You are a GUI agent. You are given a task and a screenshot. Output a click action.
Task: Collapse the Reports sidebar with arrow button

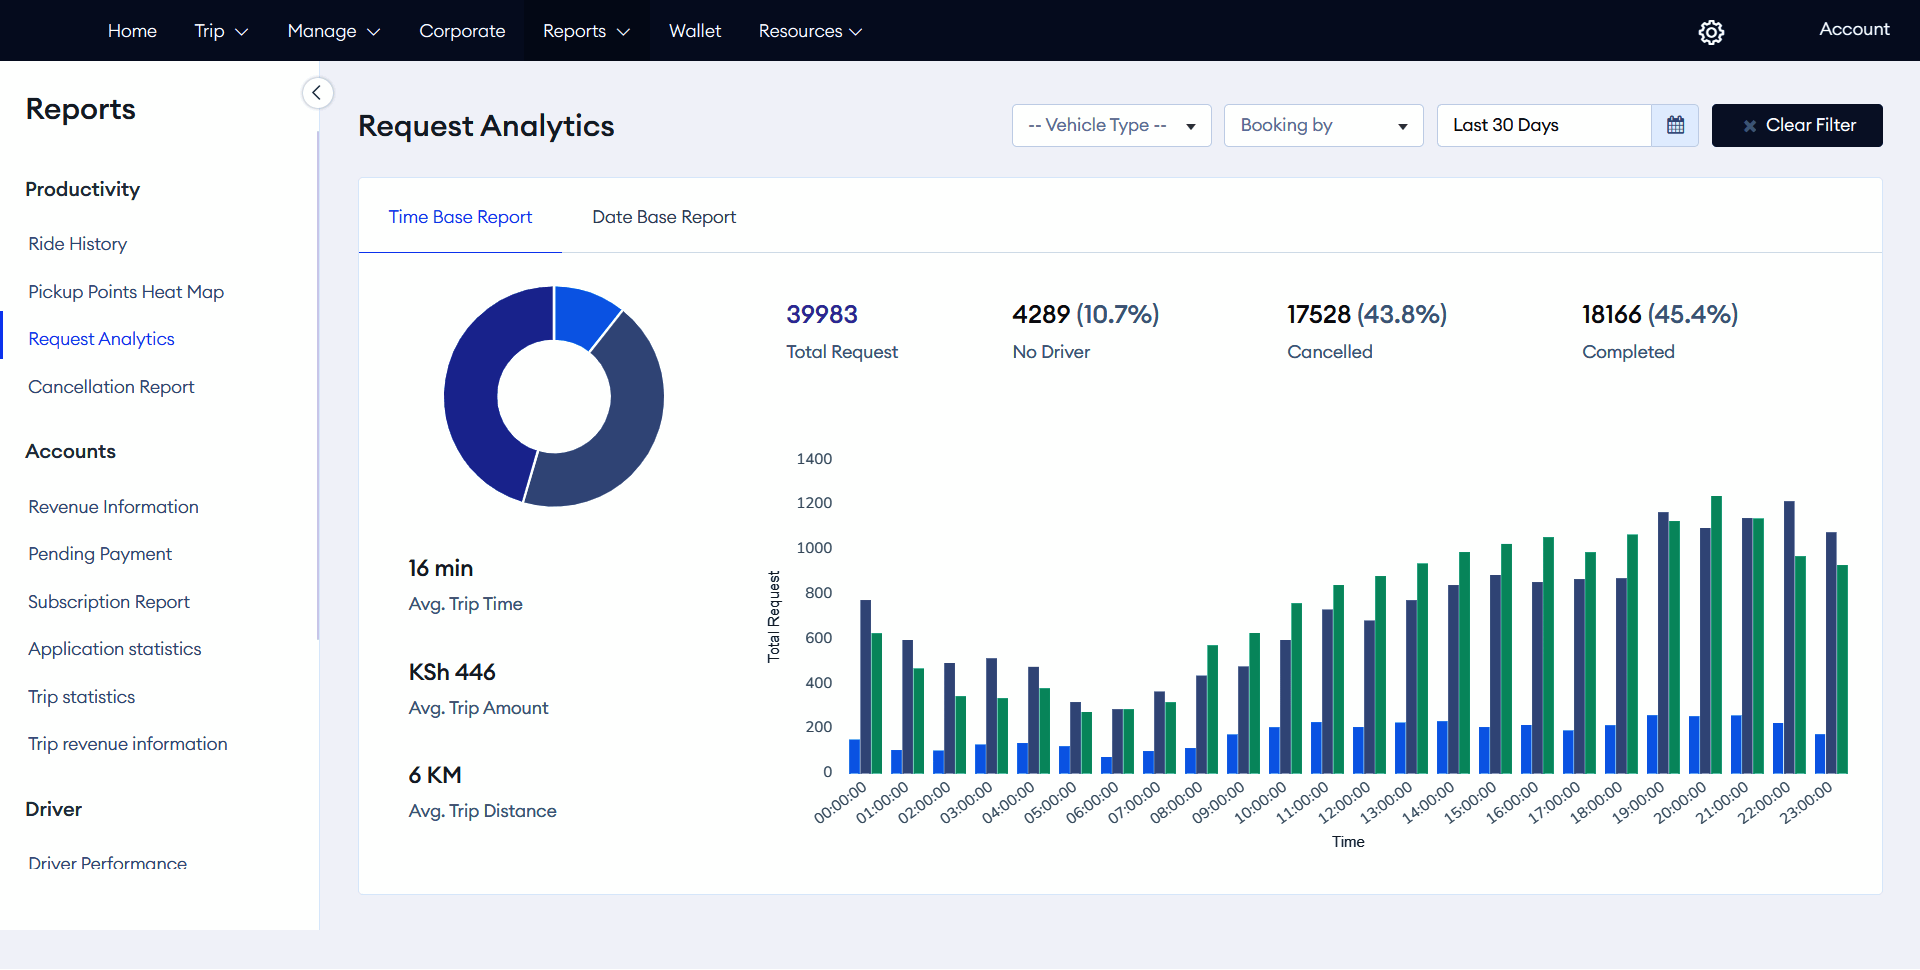tap(317, 93)
